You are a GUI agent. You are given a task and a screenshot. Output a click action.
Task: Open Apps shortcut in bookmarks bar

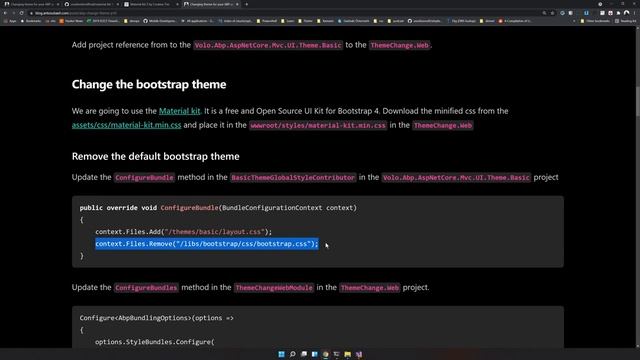[10, 21]
